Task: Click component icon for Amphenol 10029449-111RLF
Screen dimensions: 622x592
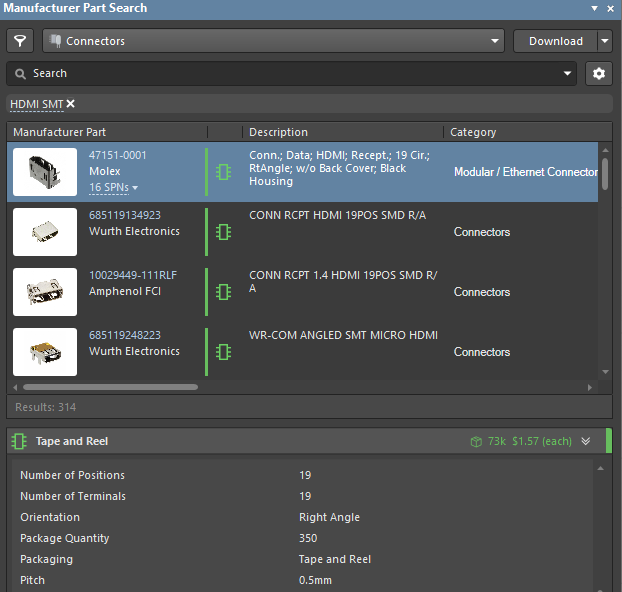Action: [224, 292]
